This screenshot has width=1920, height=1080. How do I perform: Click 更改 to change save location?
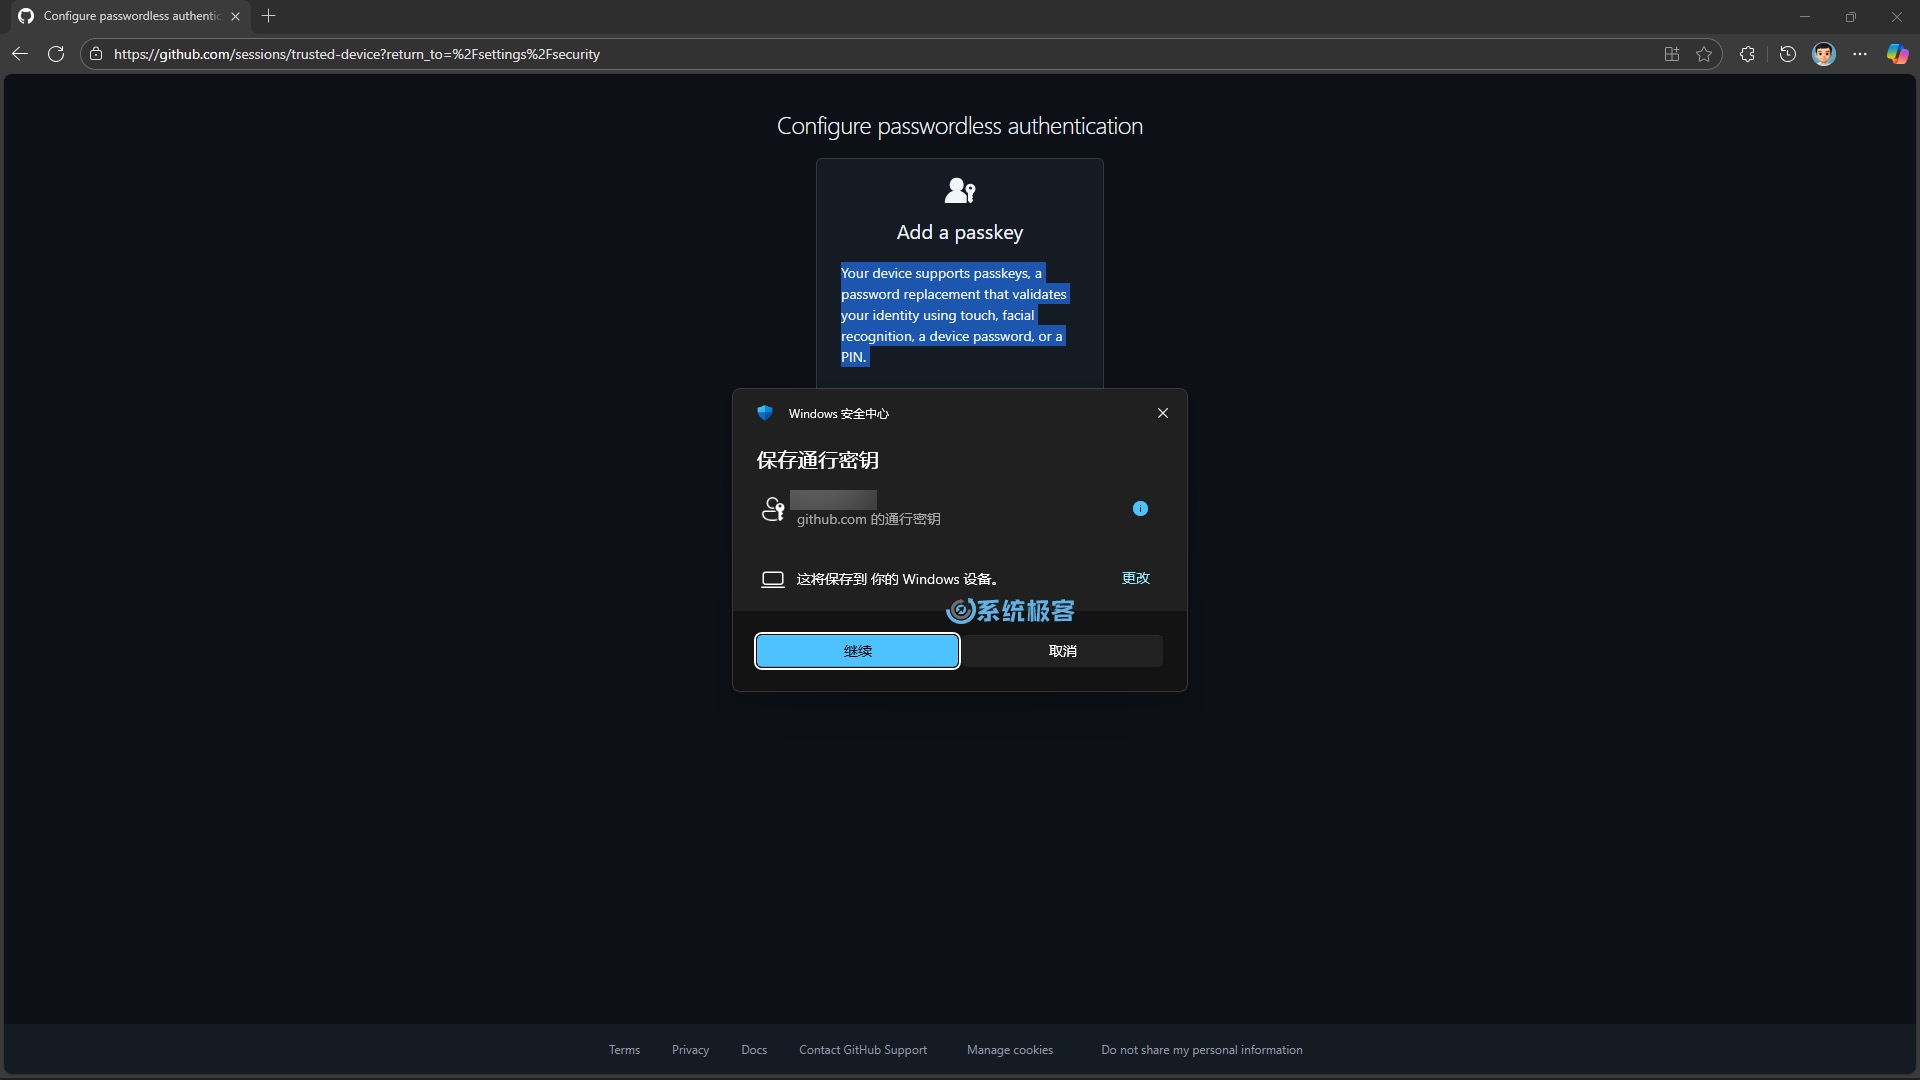tap(1135, 578)
